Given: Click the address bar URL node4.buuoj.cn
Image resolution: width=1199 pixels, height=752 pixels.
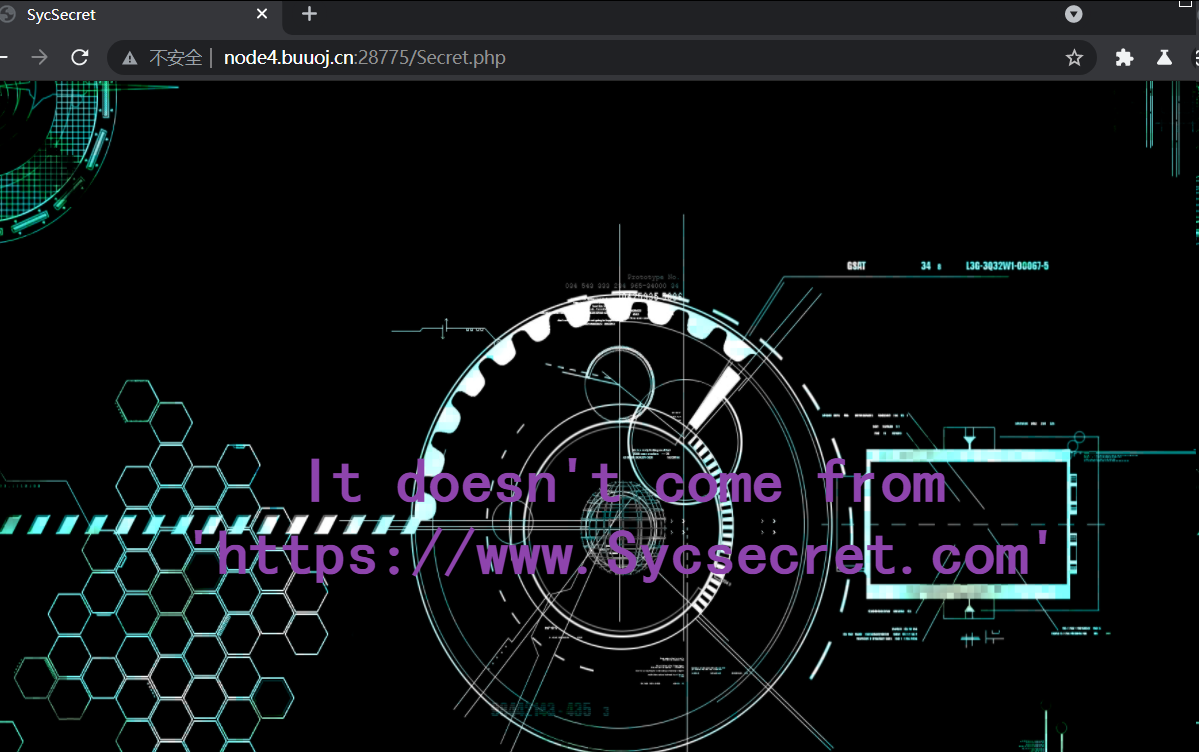Looking at the screenshot, I should [365, 58].
